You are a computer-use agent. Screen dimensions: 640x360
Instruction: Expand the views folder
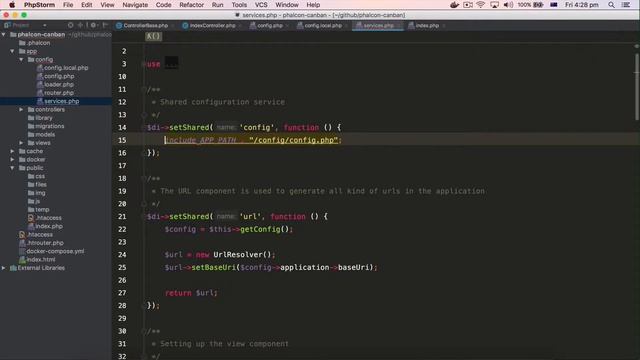[x=21, y=143]
